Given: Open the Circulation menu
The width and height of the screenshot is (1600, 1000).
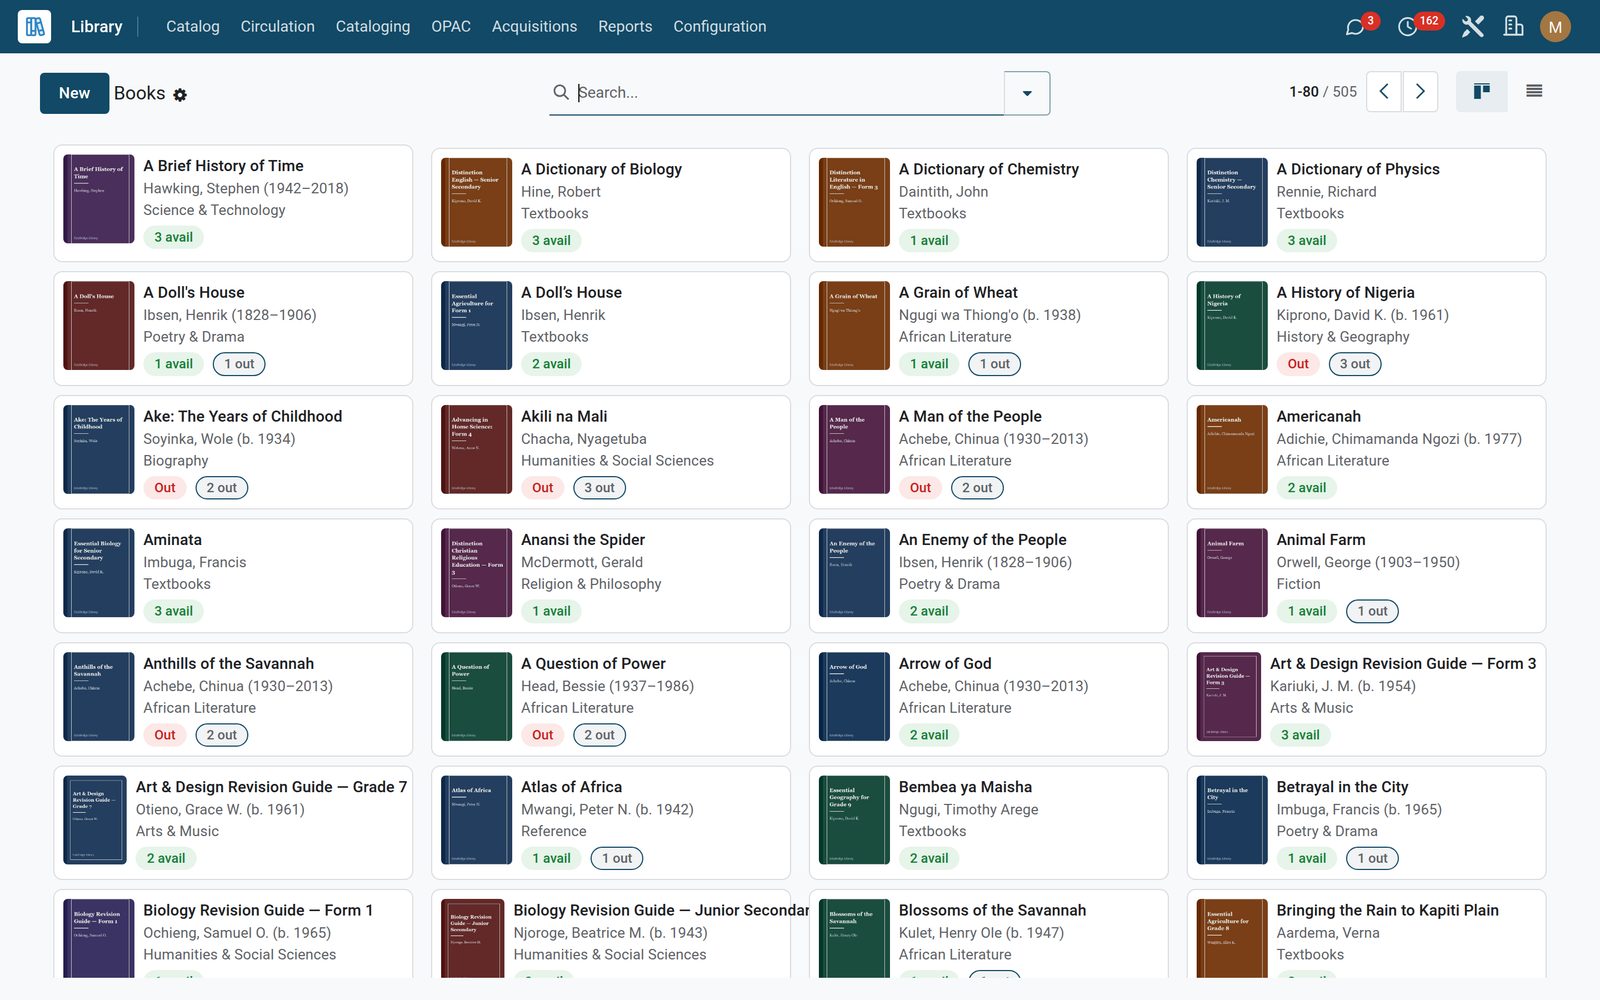Looking at the screenshot, I should tap(277, 27).
